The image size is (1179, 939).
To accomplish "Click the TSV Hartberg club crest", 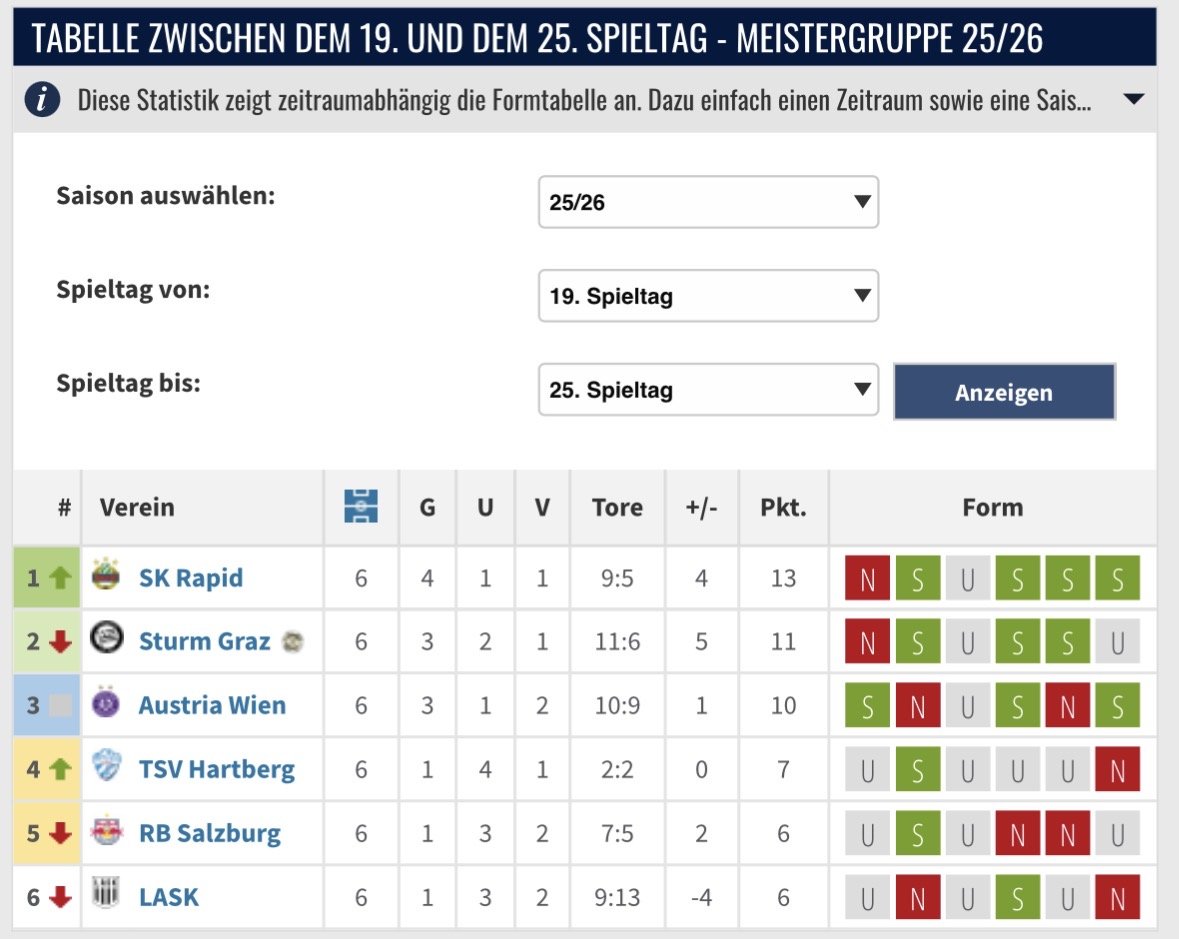I will 104,769.
